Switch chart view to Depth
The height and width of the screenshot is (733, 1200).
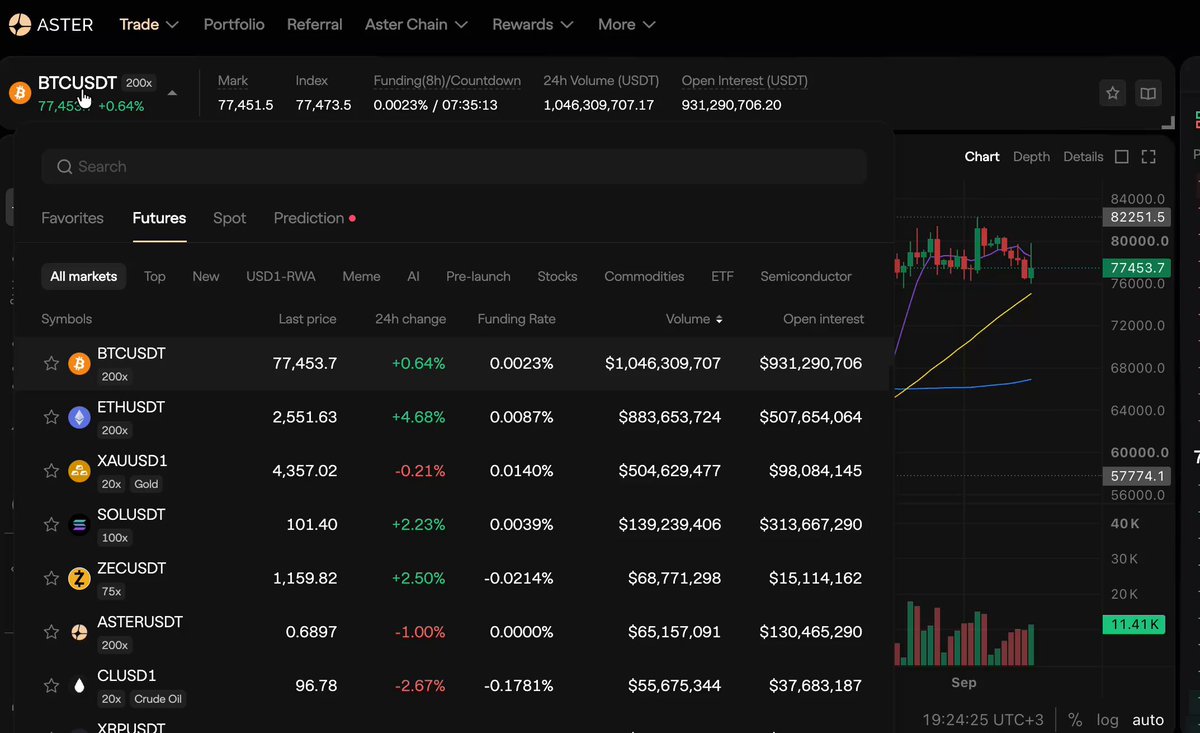point(1031,157)
